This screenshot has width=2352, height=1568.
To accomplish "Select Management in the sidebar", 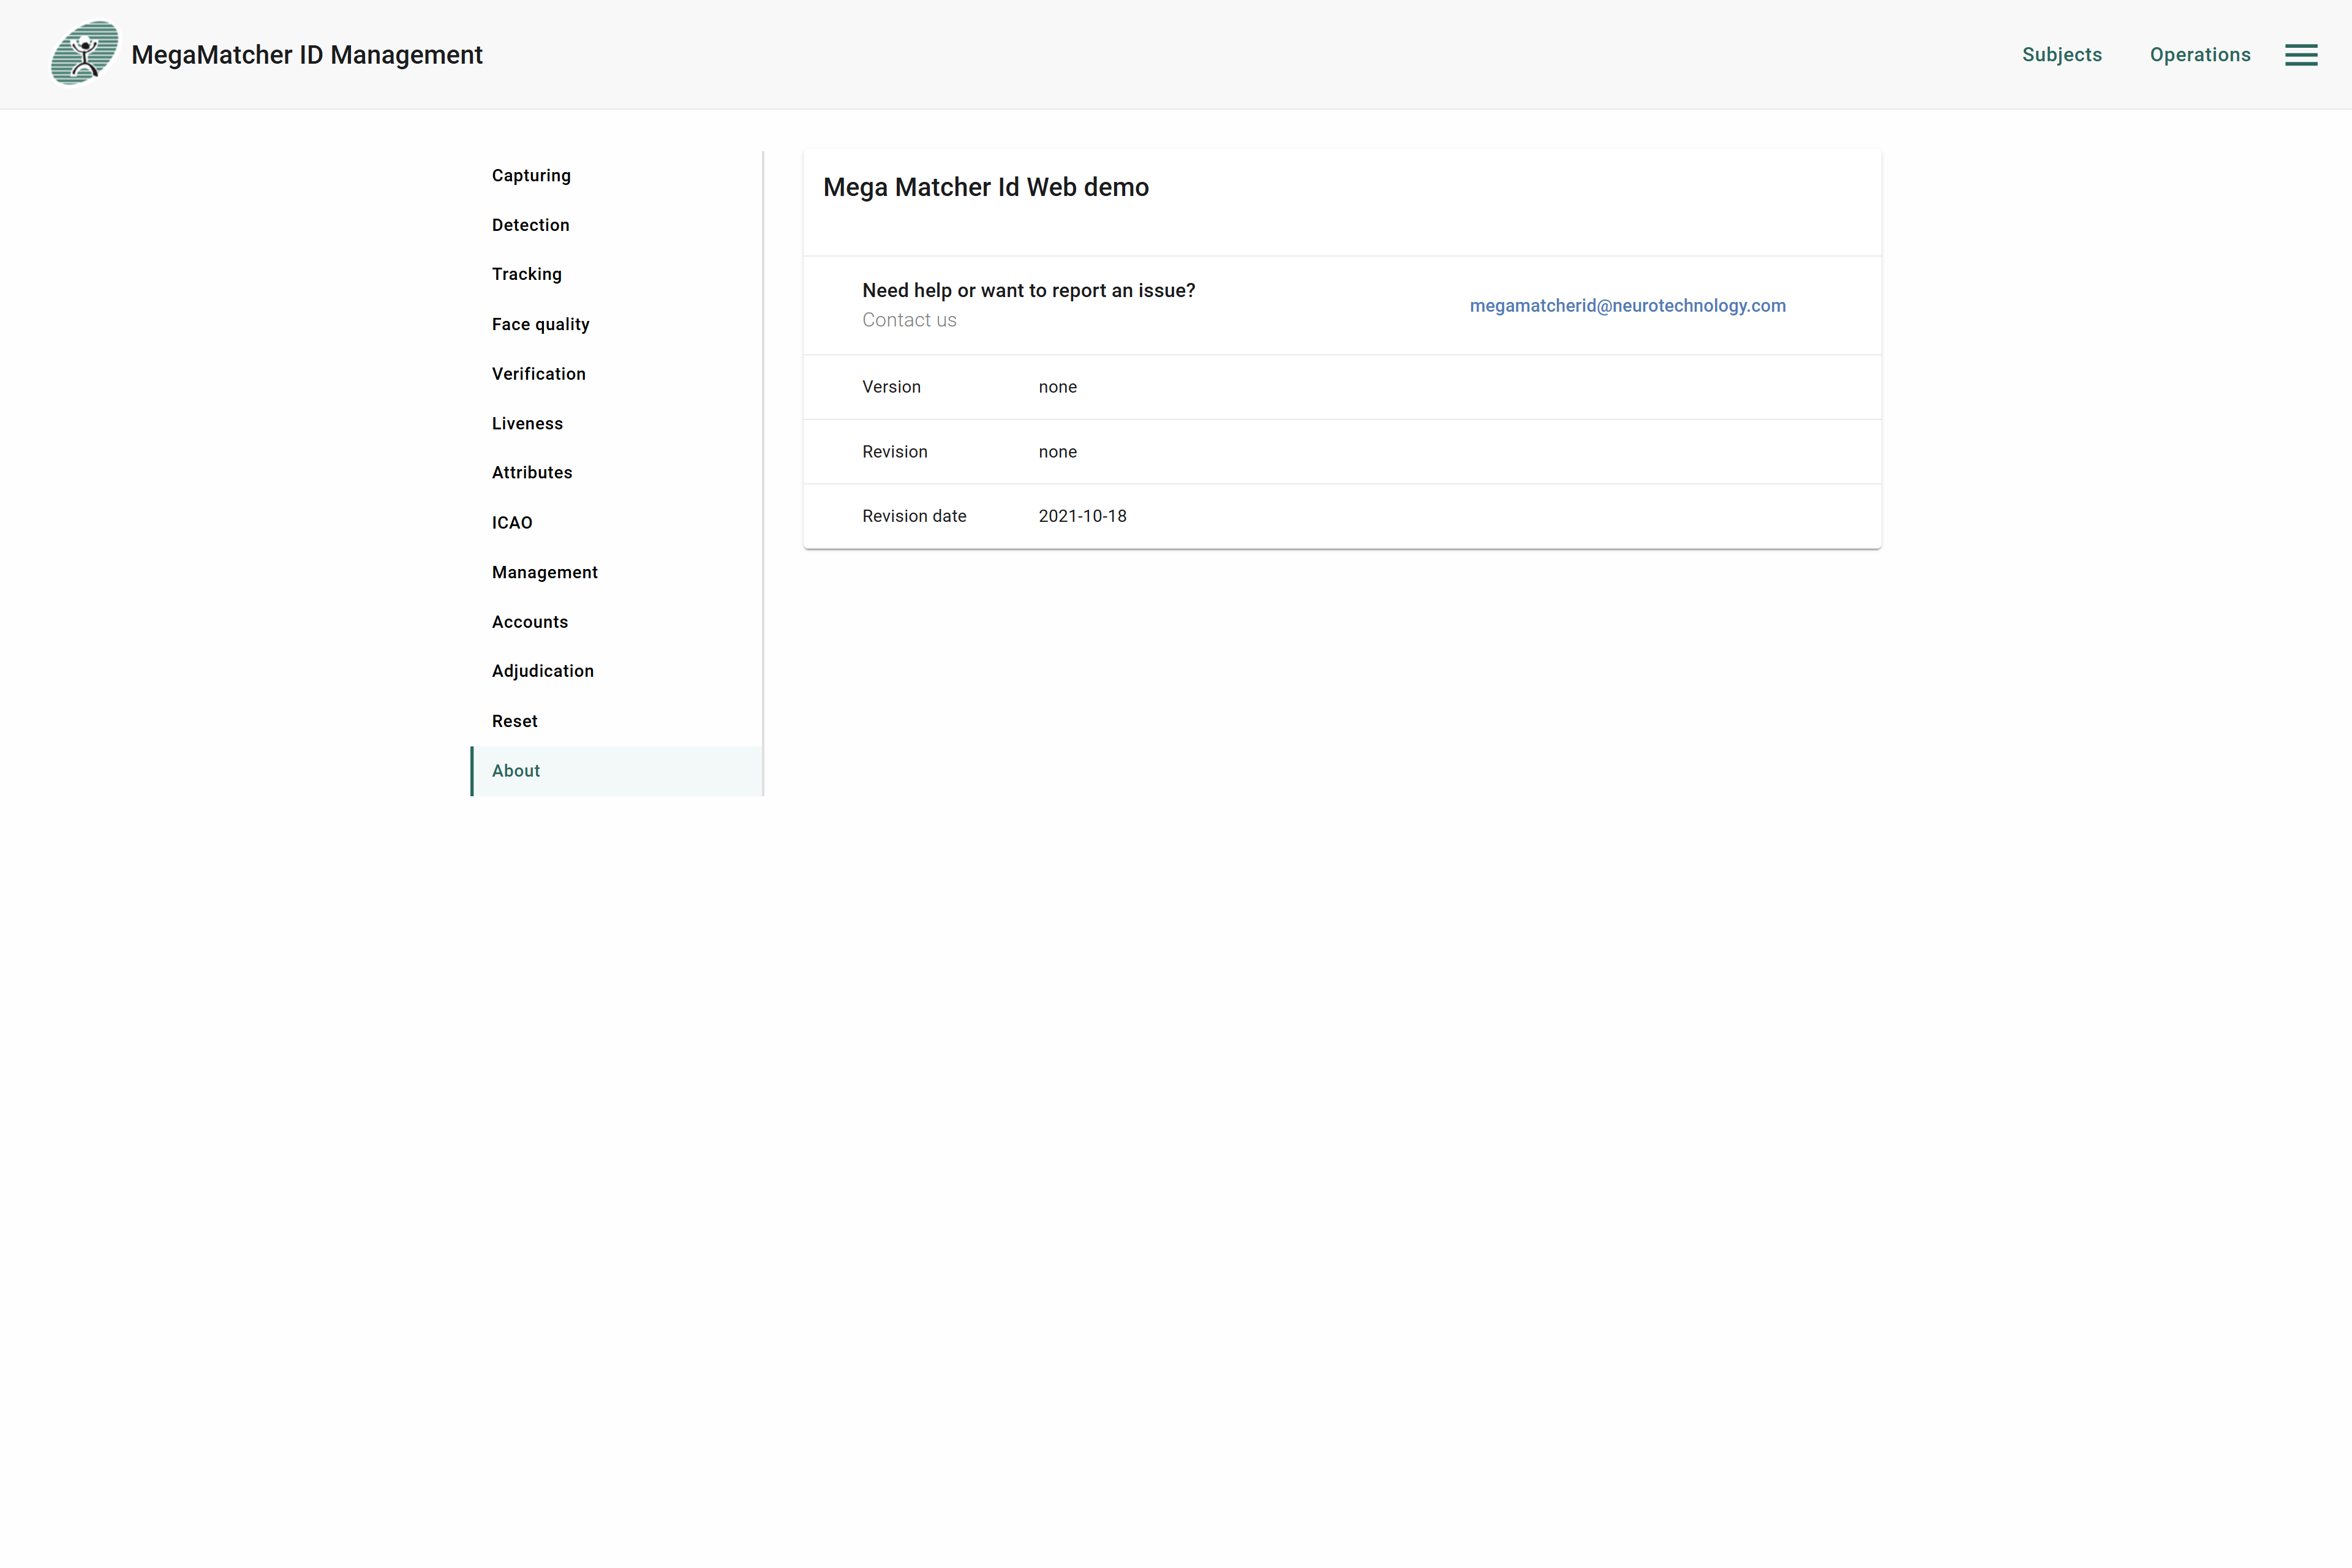I will (617, 572).
